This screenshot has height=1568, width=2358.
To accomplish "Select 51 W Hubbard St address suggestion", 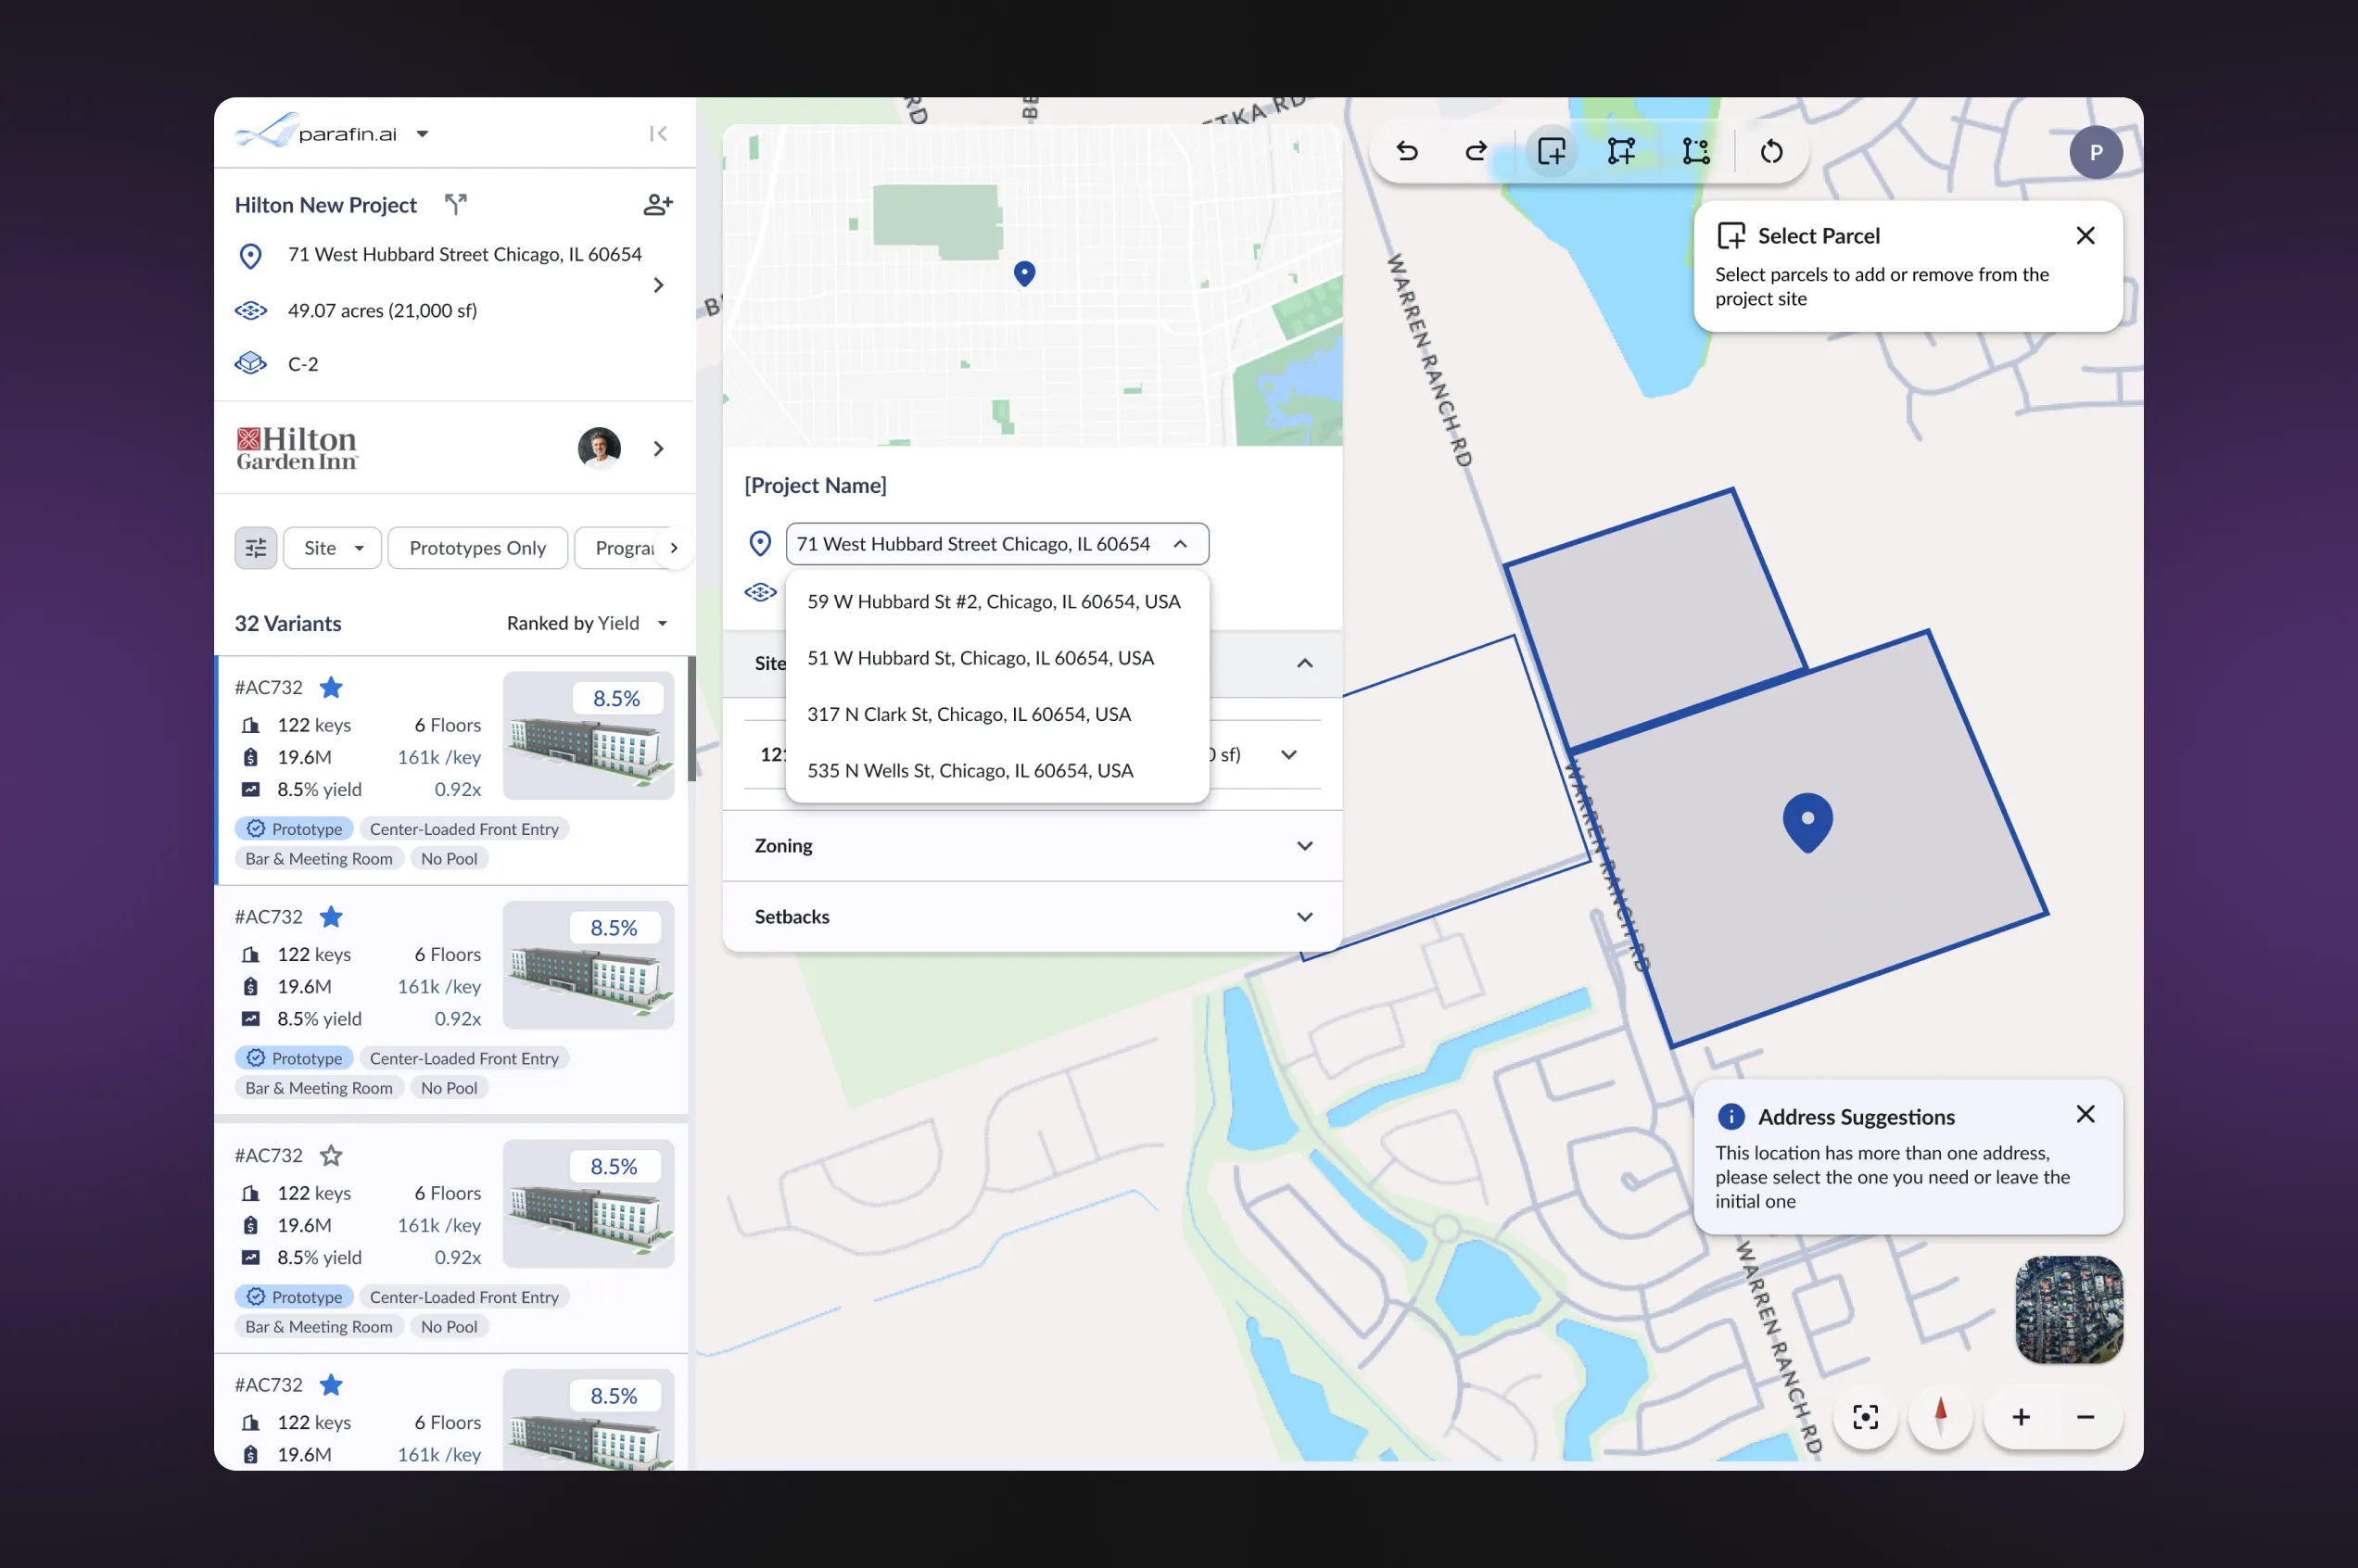I will (980, 658).
